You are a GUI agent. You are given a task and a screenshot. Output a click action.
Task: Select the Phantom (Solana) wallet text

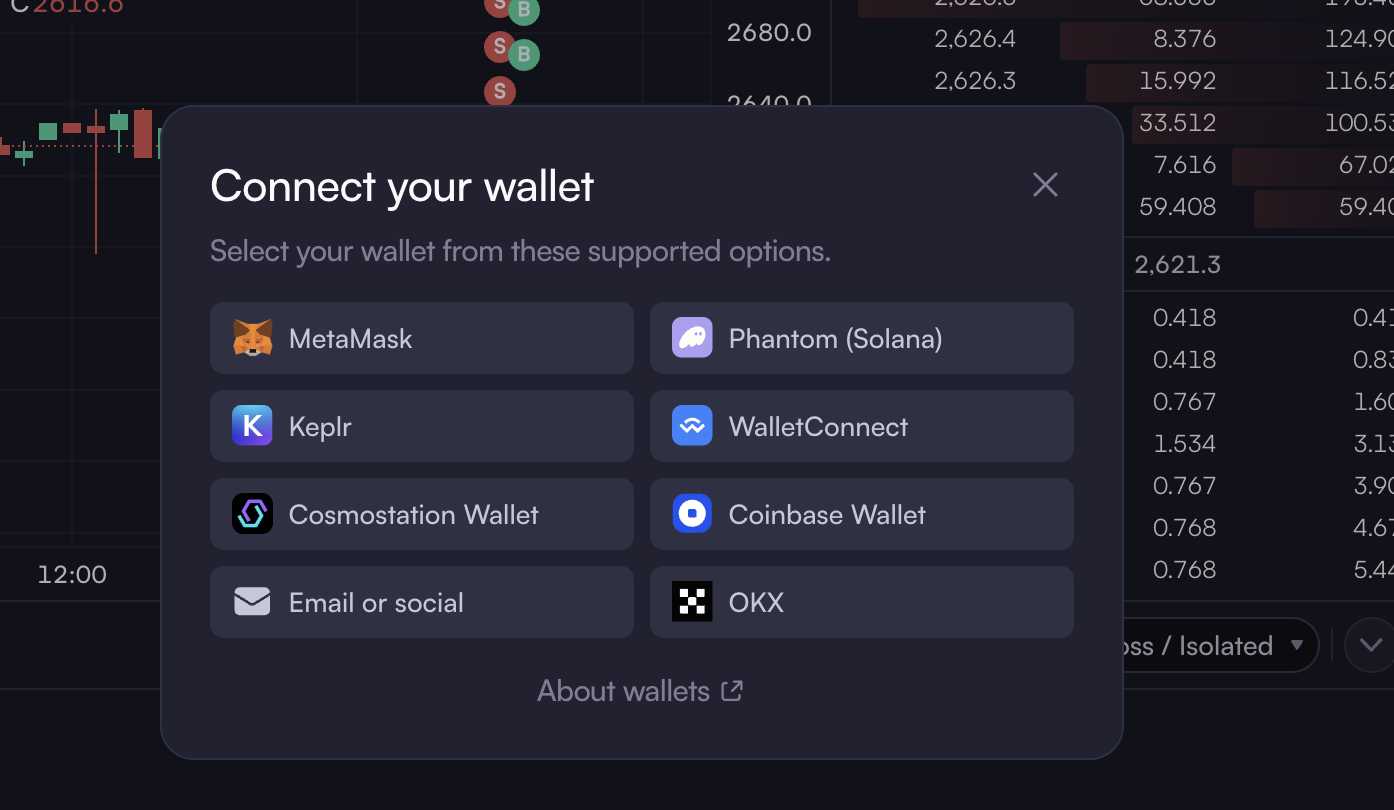[835, 339]
